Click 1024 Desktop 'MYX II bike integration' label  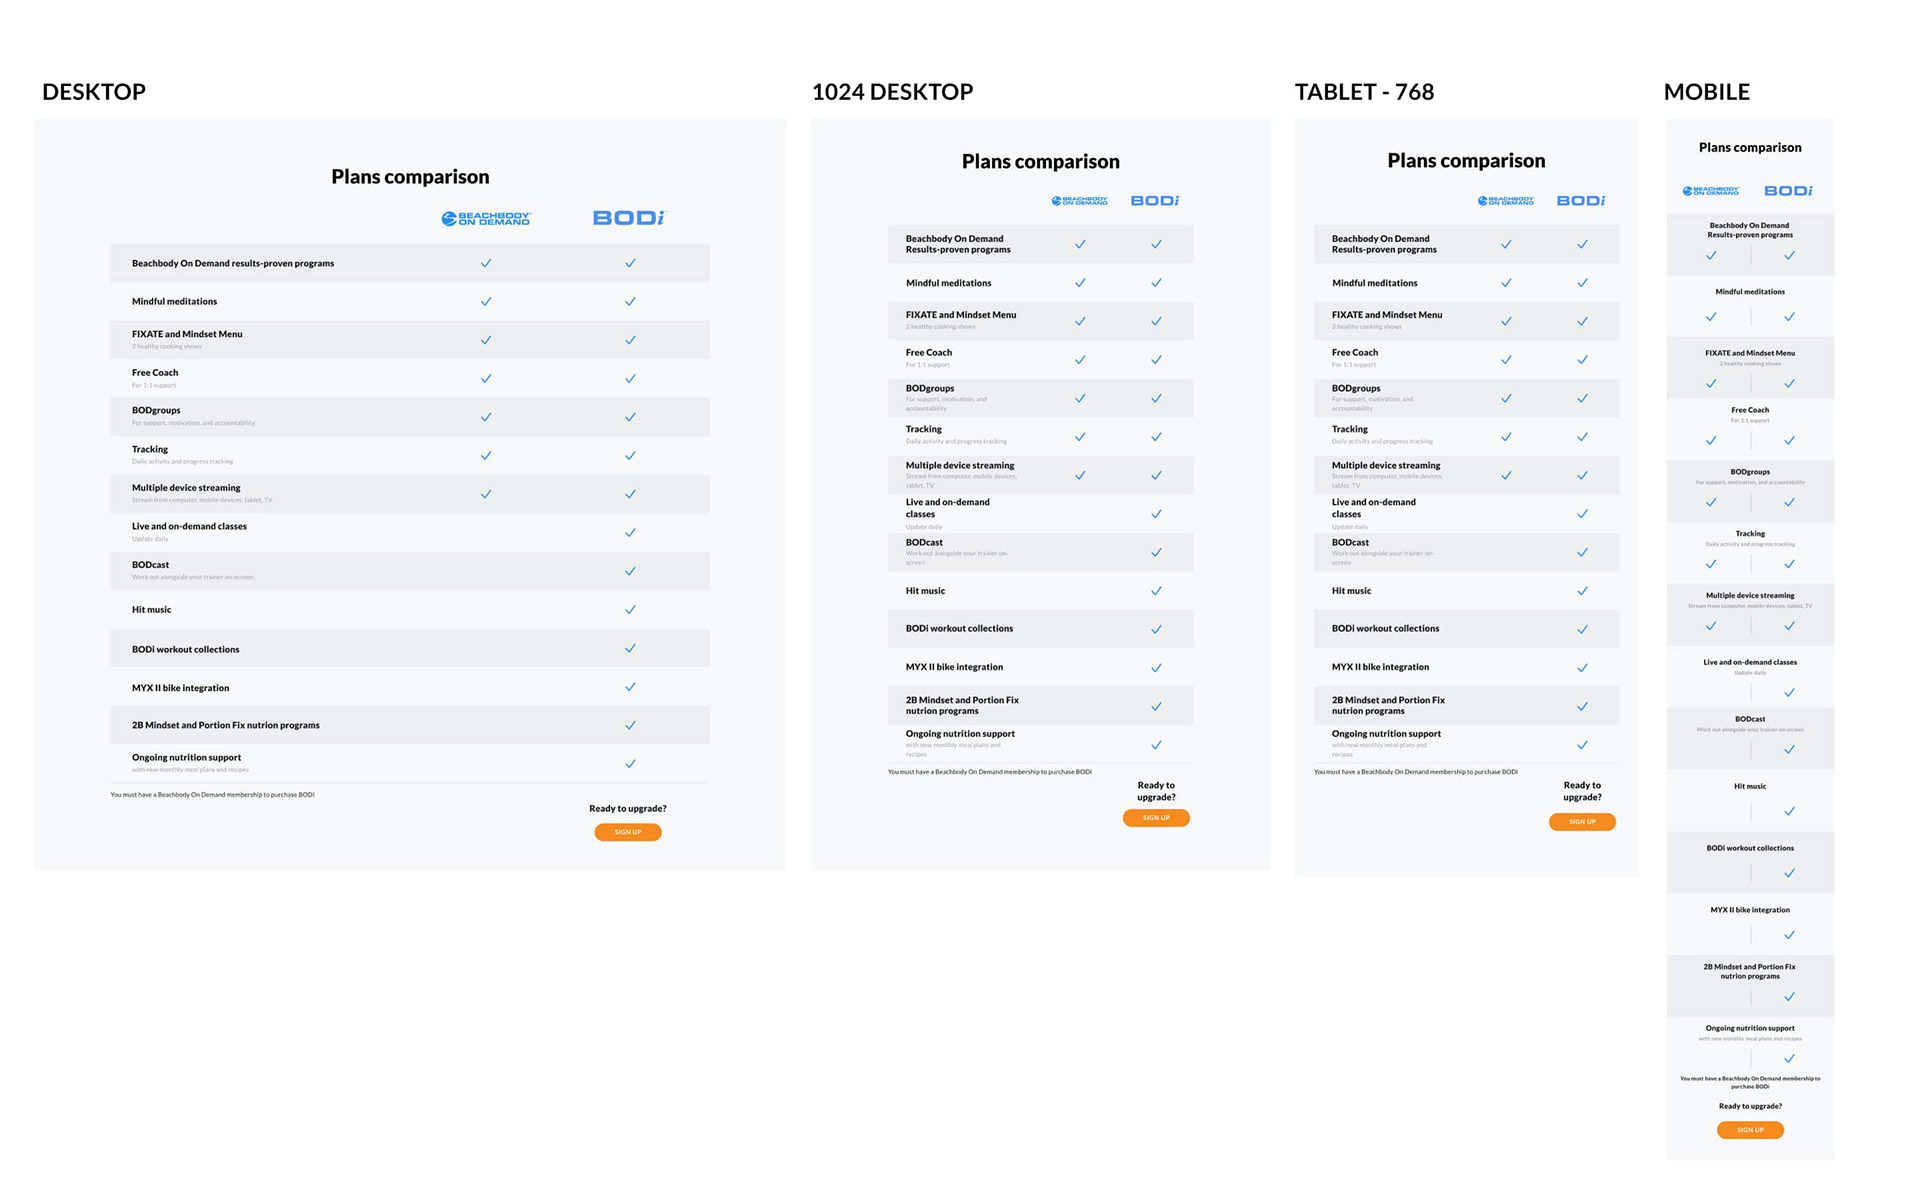954,667
